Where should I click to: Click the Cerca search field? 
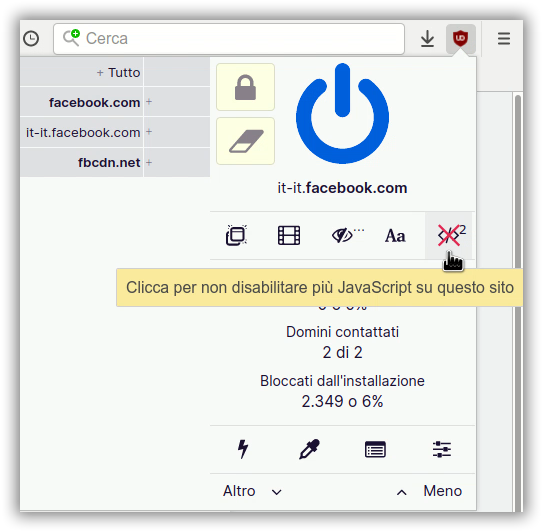[229, 39]
